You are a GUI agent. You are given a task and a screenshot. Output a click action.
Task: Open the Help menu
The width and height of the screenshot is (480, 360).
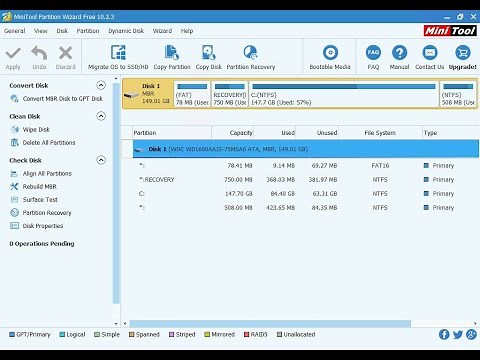(x=187, y=31)
